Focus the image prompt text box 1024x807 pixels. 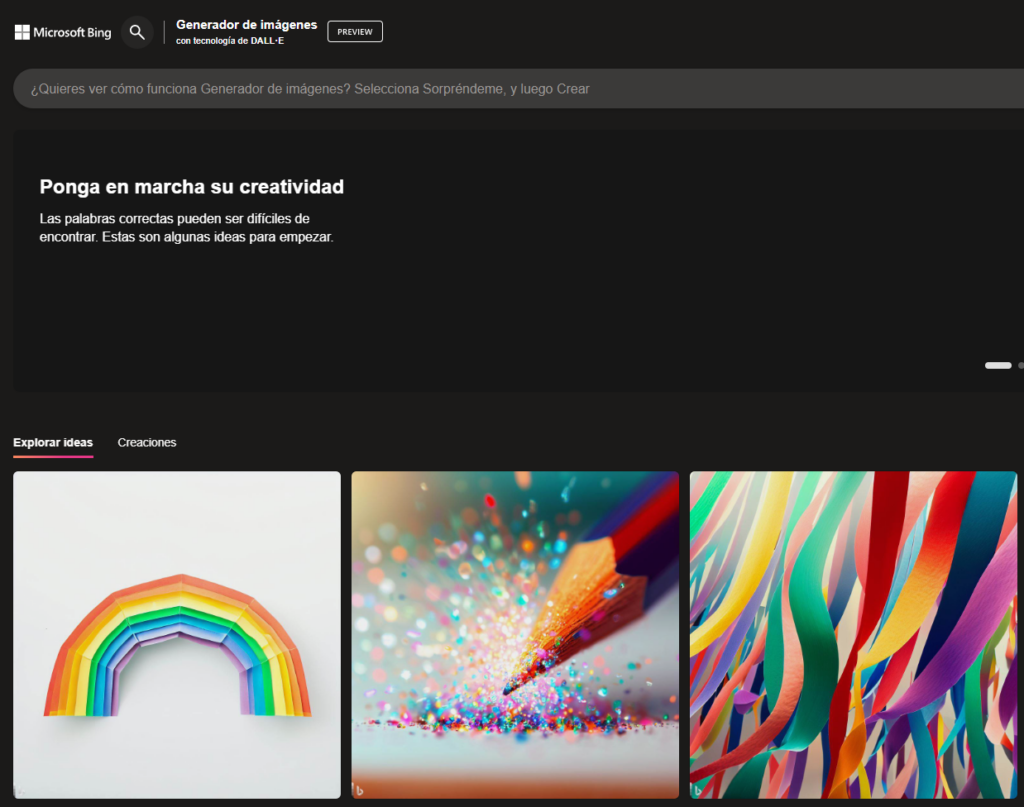(500, 89)
